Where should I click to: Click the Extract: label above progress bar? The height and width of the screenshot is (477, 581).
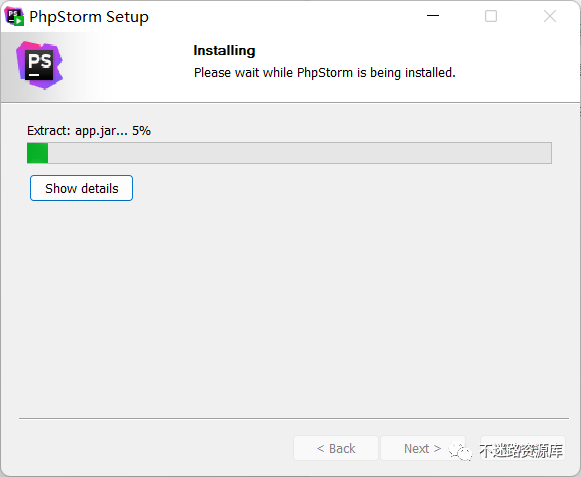click(x=49, y=131)
